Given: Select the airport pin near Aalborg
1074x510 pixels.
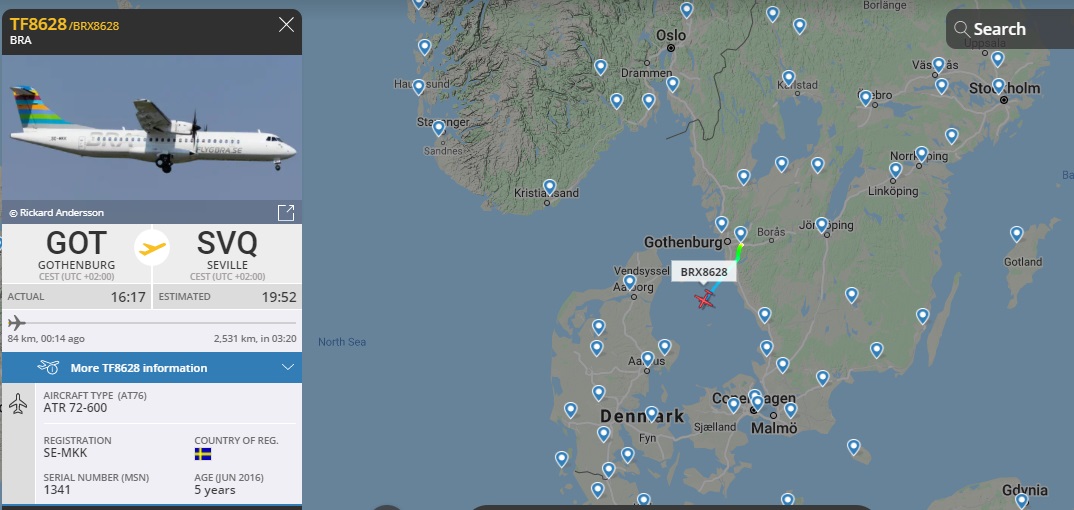Looking at the screenshot, I should 629,283.
